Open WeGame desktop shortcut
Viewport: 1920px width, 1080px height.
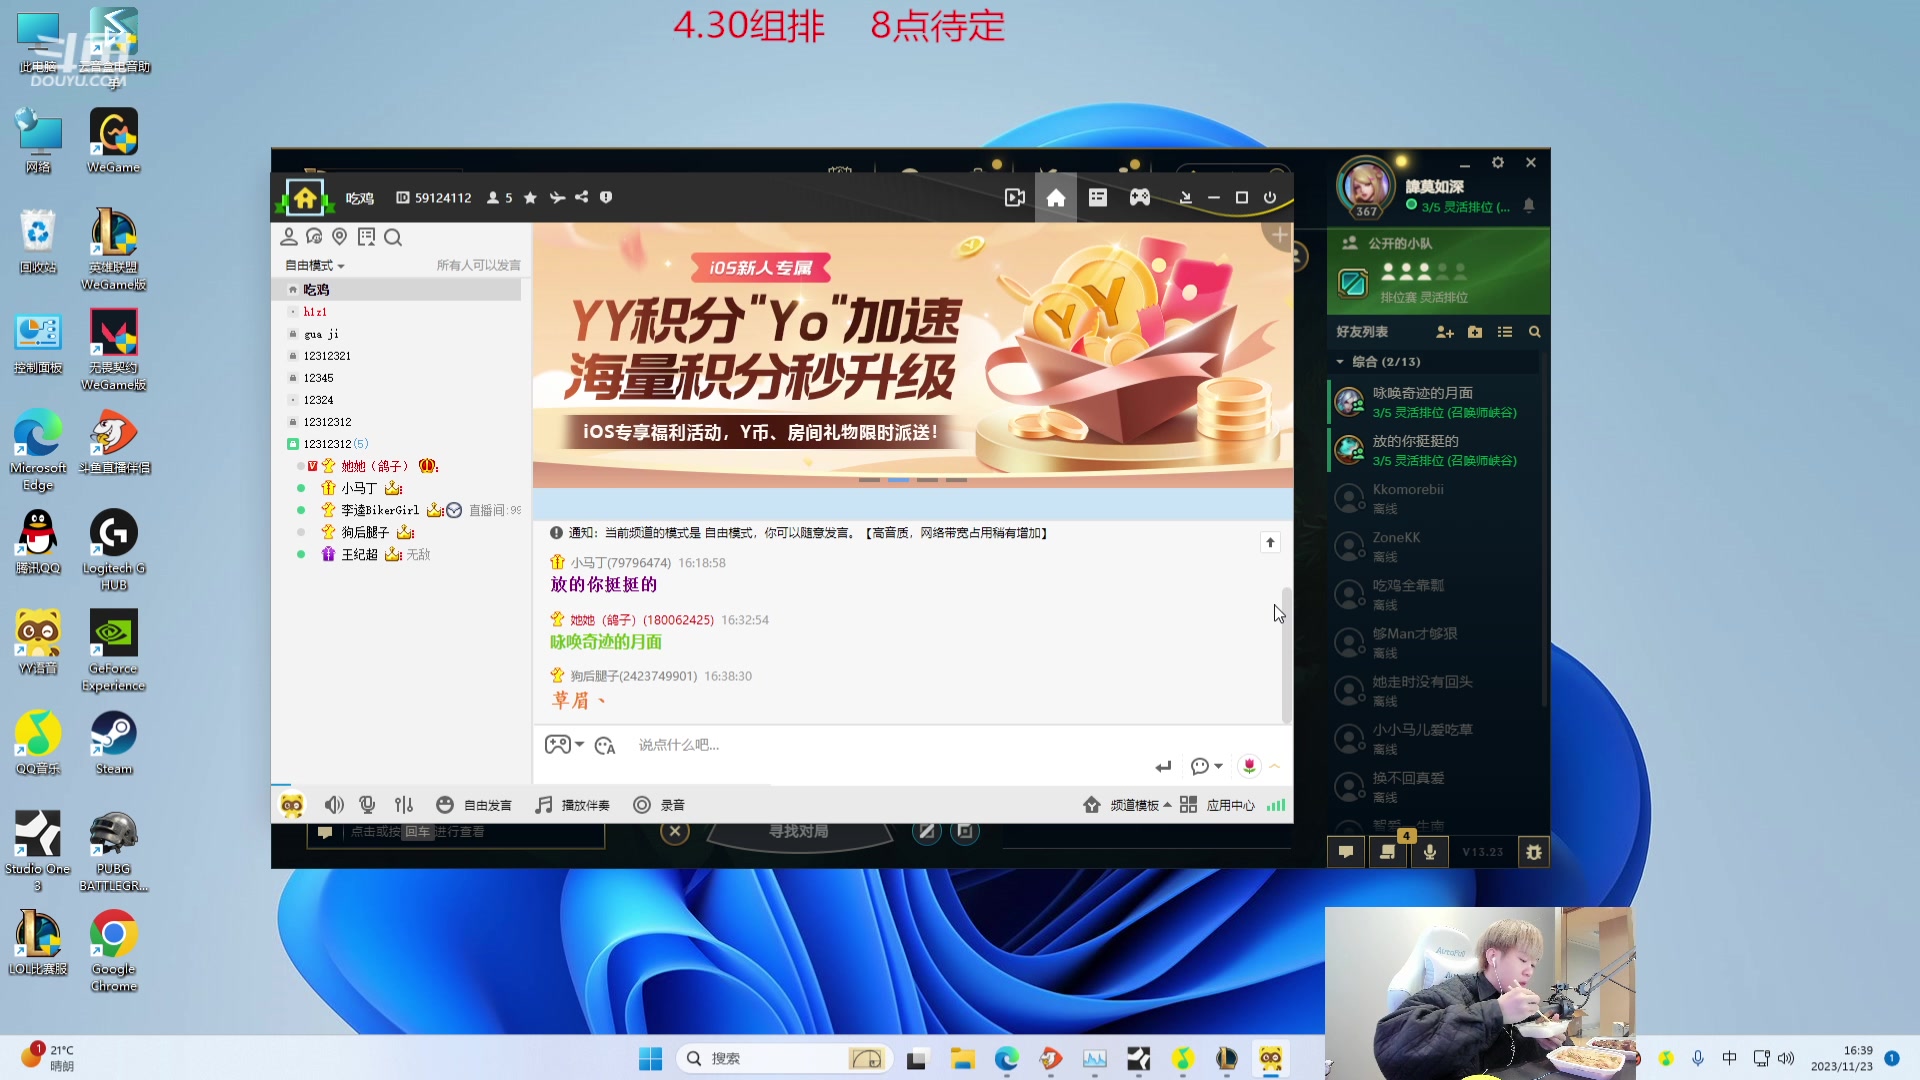pyautogui.click(x=113, y=141)
